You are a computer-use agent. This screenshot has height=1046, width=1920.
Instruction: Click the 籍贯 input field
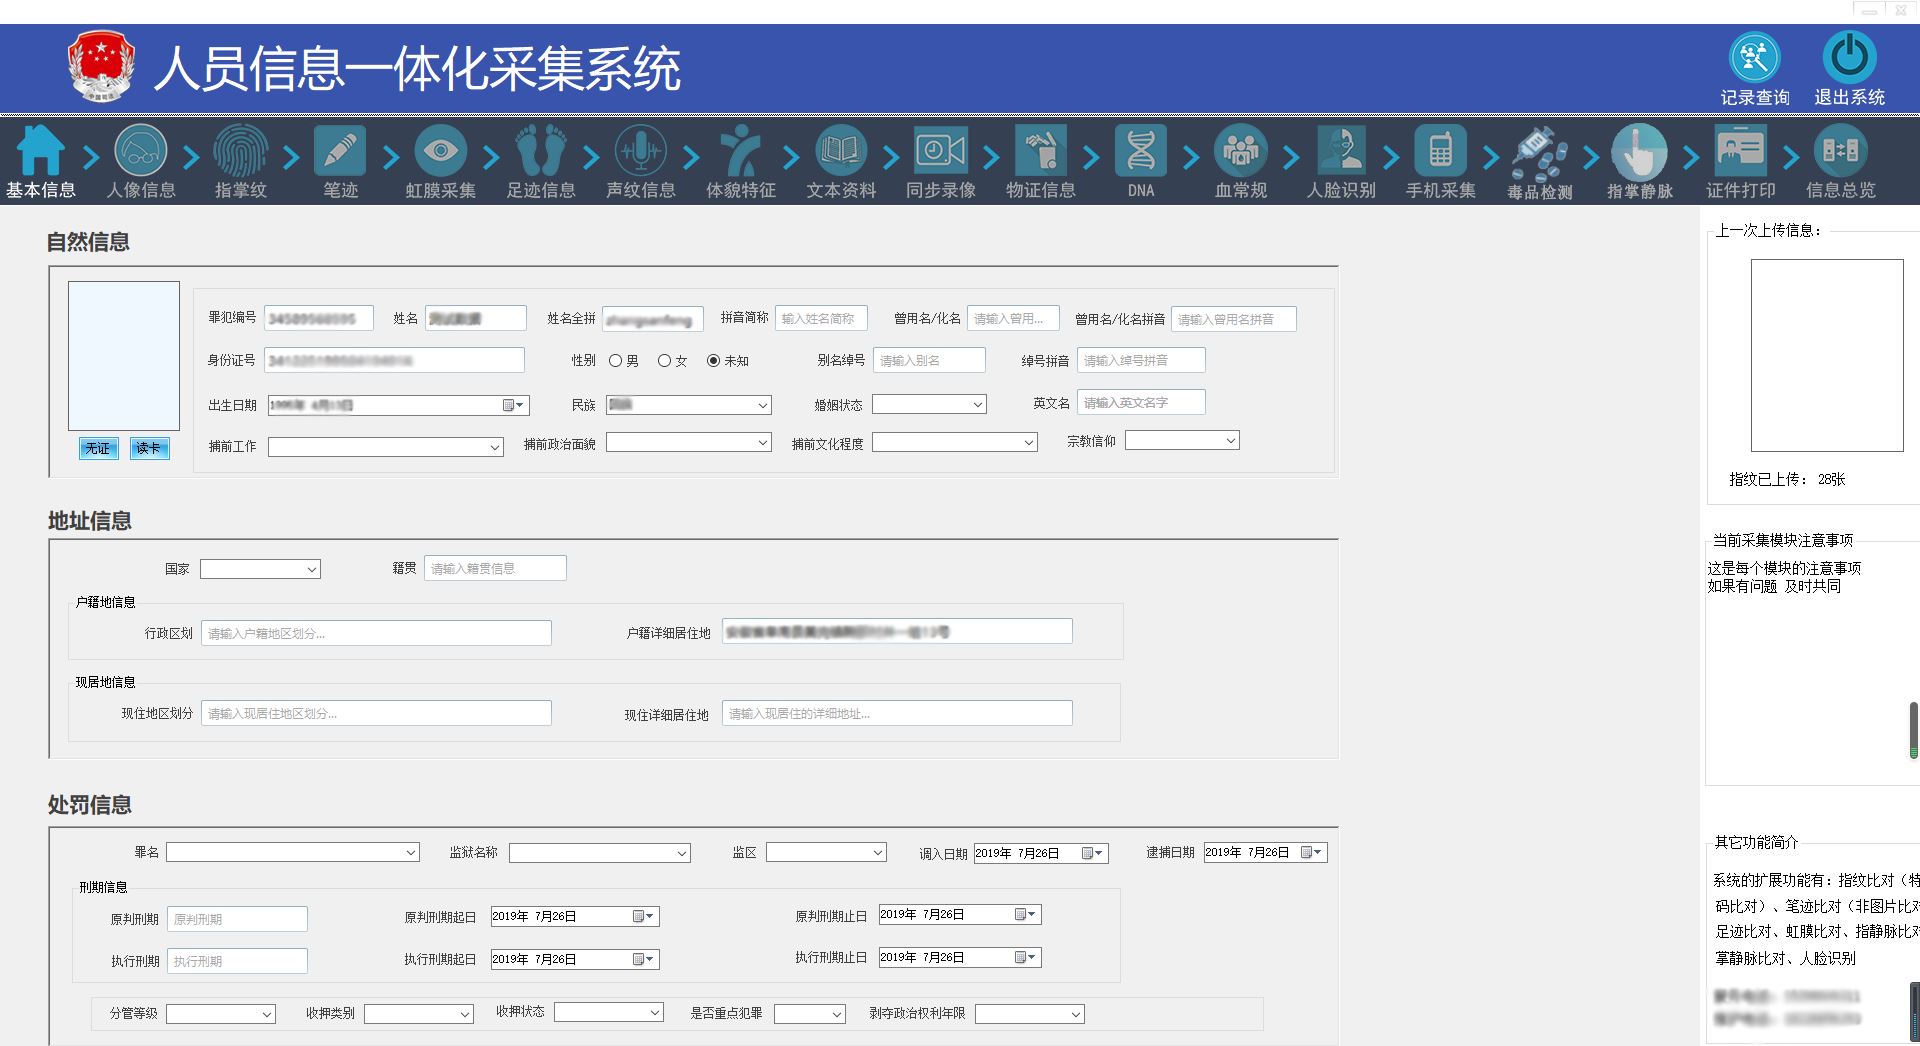(495, 568)
